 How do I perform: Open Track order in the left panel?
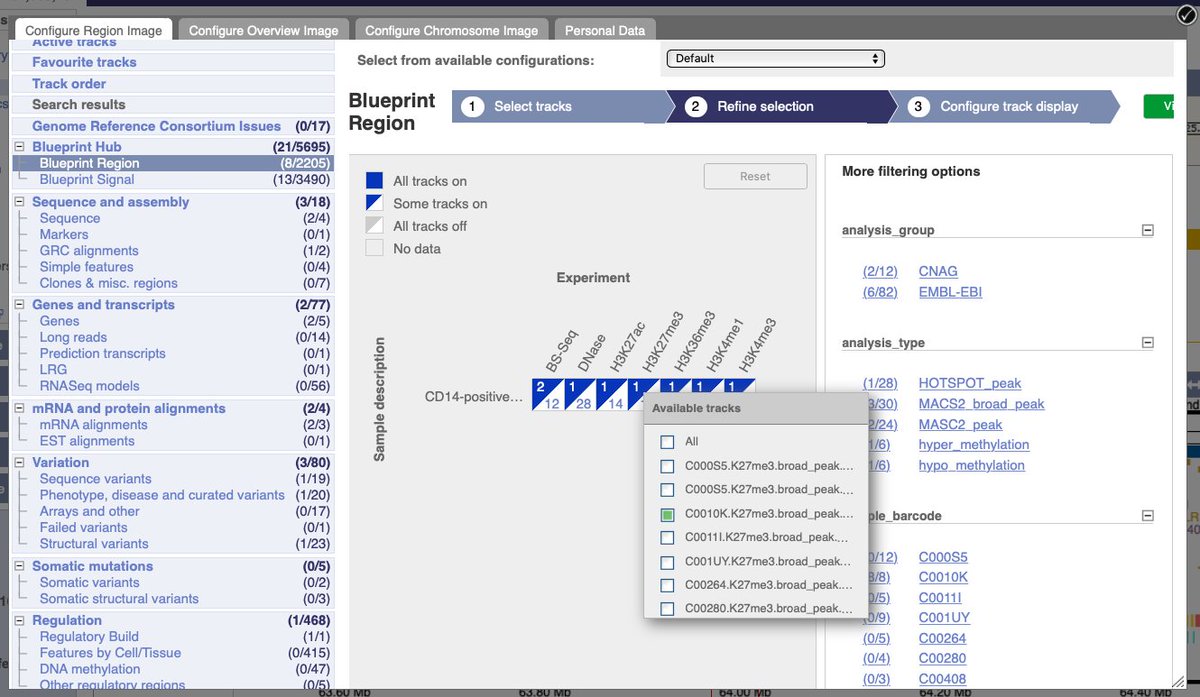[69, 84]
